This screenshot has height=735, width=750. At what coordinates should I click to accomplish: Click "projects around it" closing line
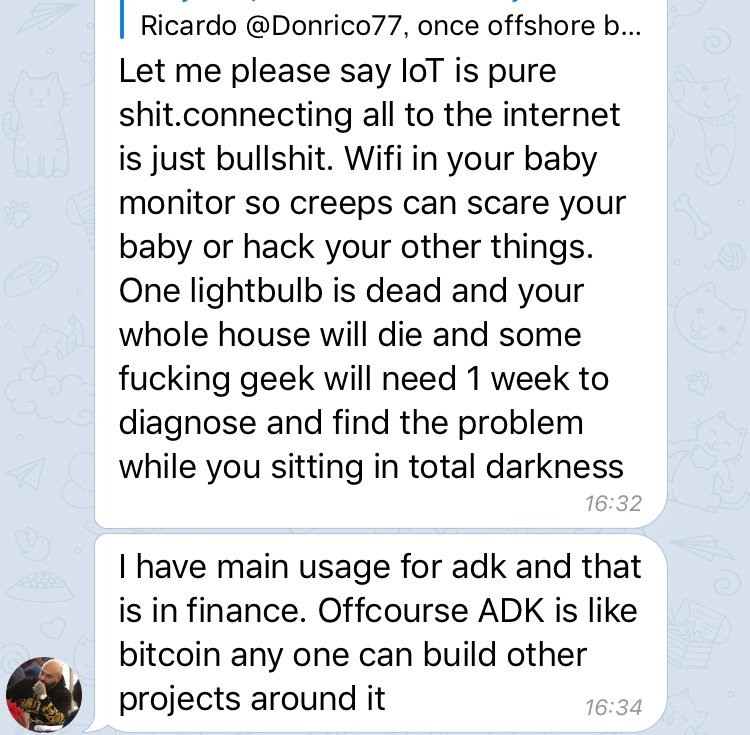click(252, 700)
